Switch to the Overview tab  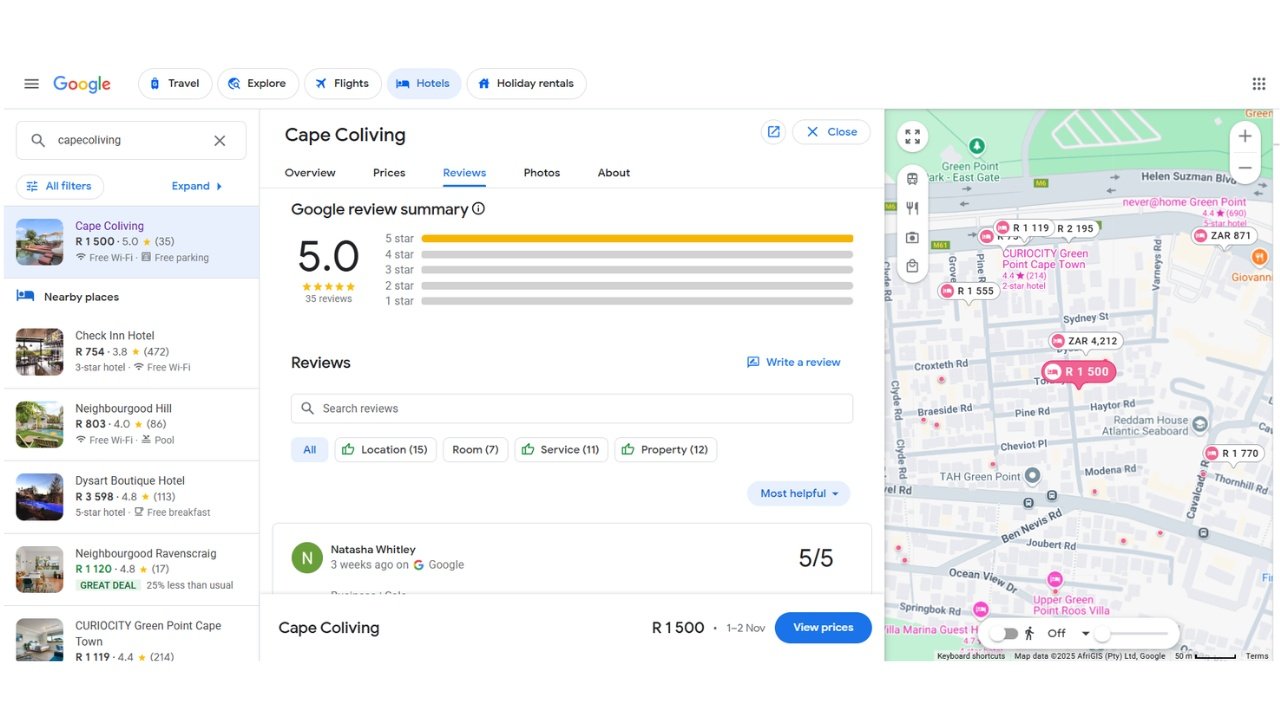tap(310, 173)
